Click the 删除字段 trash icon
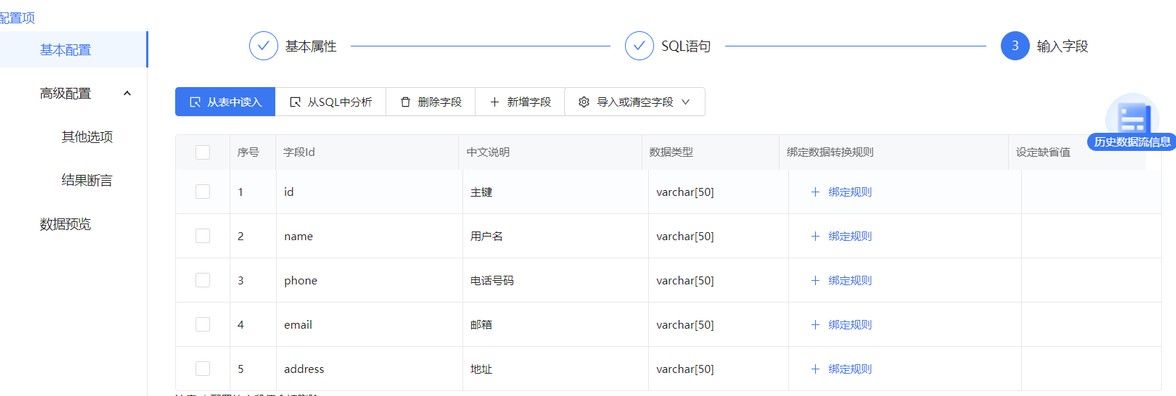This screenshot has height=396, width=1176. point(405,102)
